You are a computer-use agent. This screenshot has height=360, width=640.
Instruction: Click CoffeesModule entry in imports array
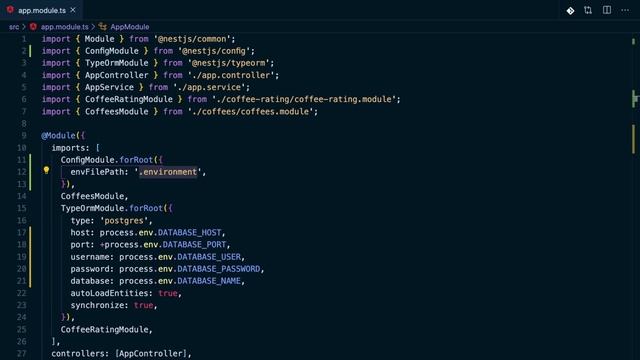click(92, 196)
